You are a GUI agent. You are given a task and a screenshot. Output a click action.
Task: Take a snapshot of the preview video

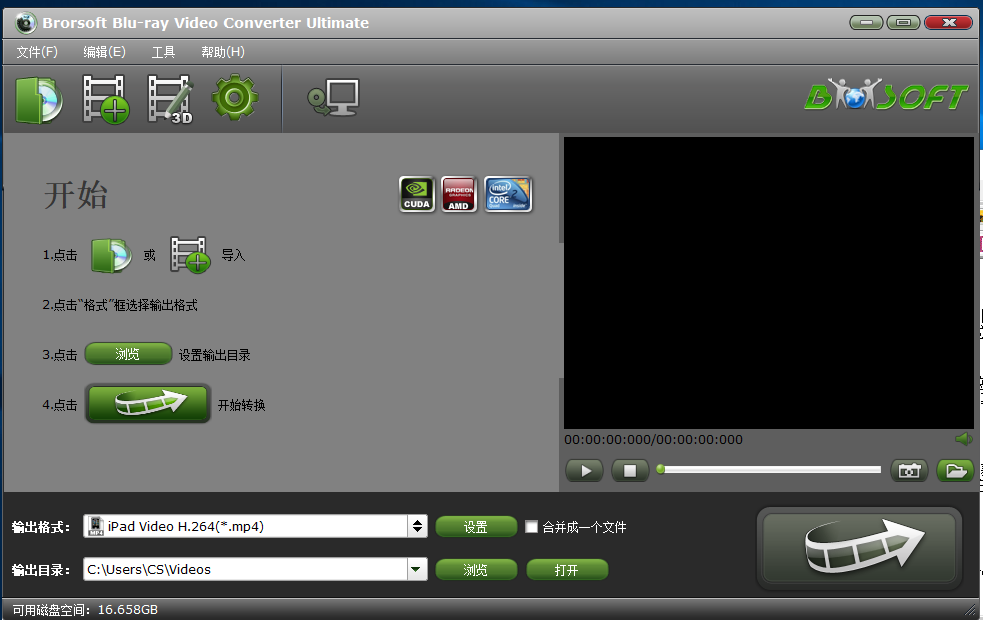click(909, 470)
